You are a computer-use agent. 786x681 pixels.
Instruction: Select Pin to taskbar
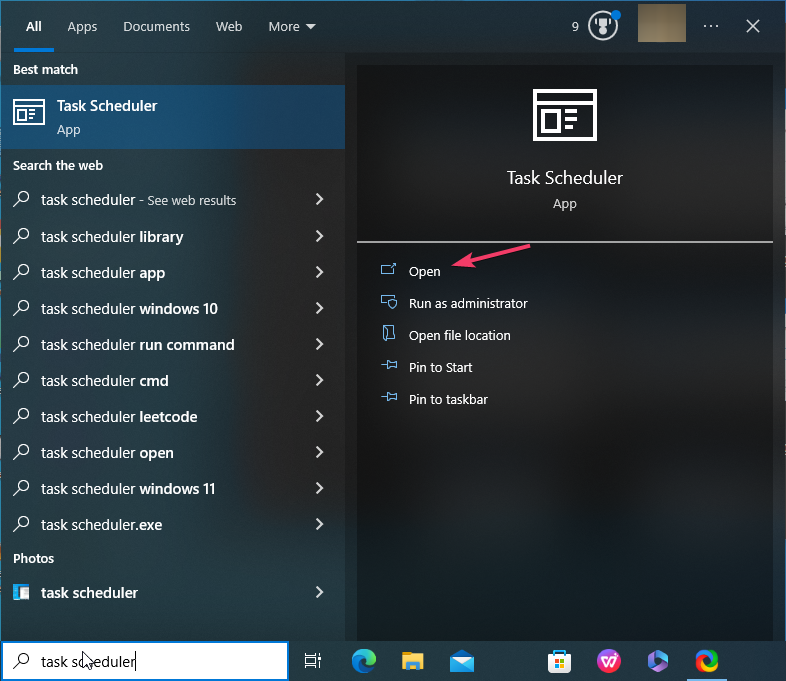448,400
